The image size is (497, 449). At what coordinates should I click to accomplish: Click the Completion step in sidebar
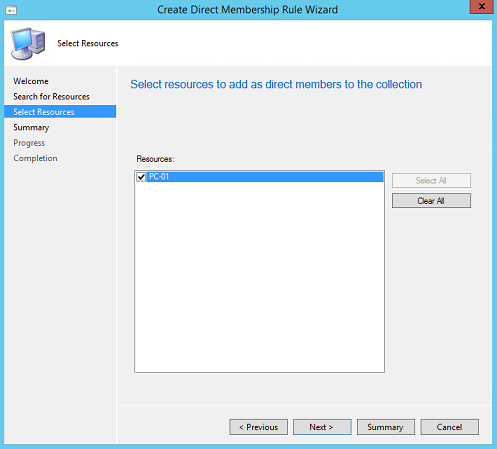tap(35, 158)
